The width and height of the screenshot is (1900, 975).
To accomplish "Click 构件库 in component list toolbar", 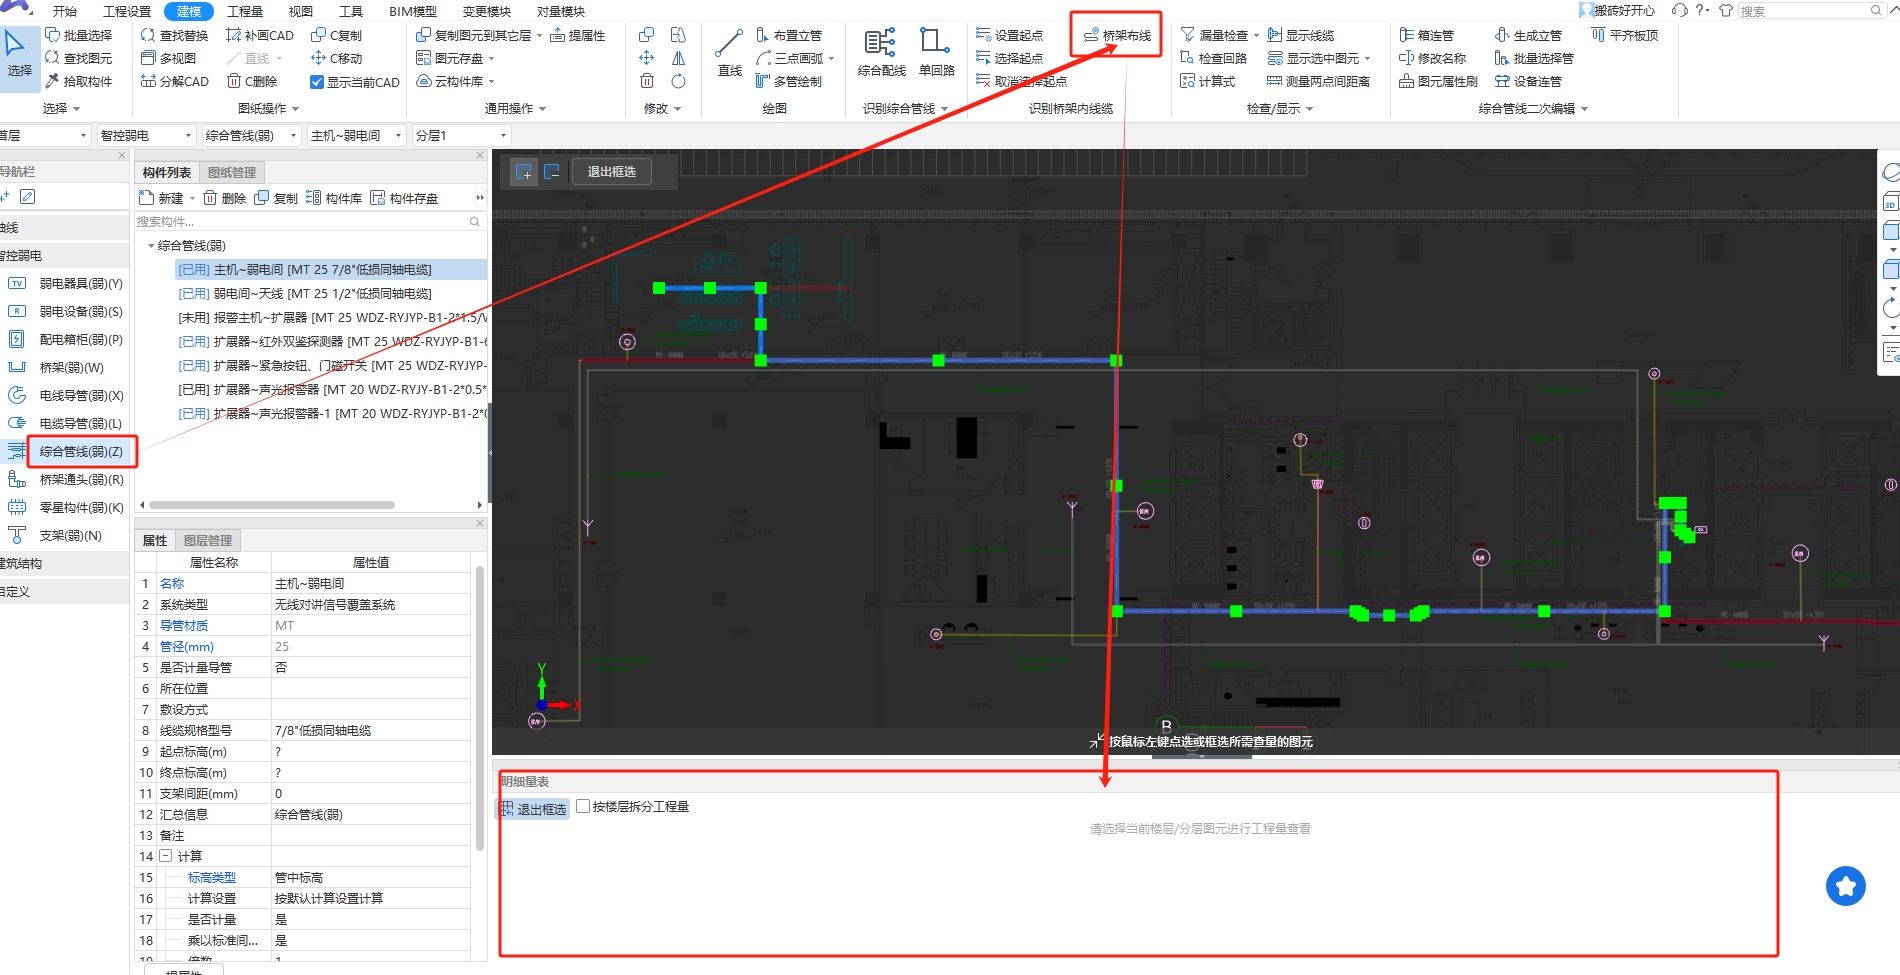I will [x=334, y=198].
